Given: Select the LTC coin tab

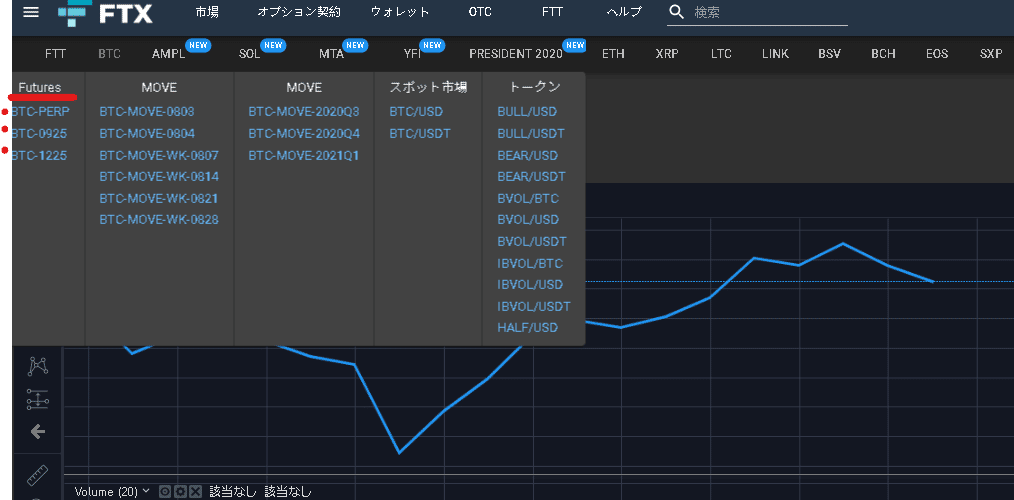Looking at the screenshot, I should tap(721, 54).
